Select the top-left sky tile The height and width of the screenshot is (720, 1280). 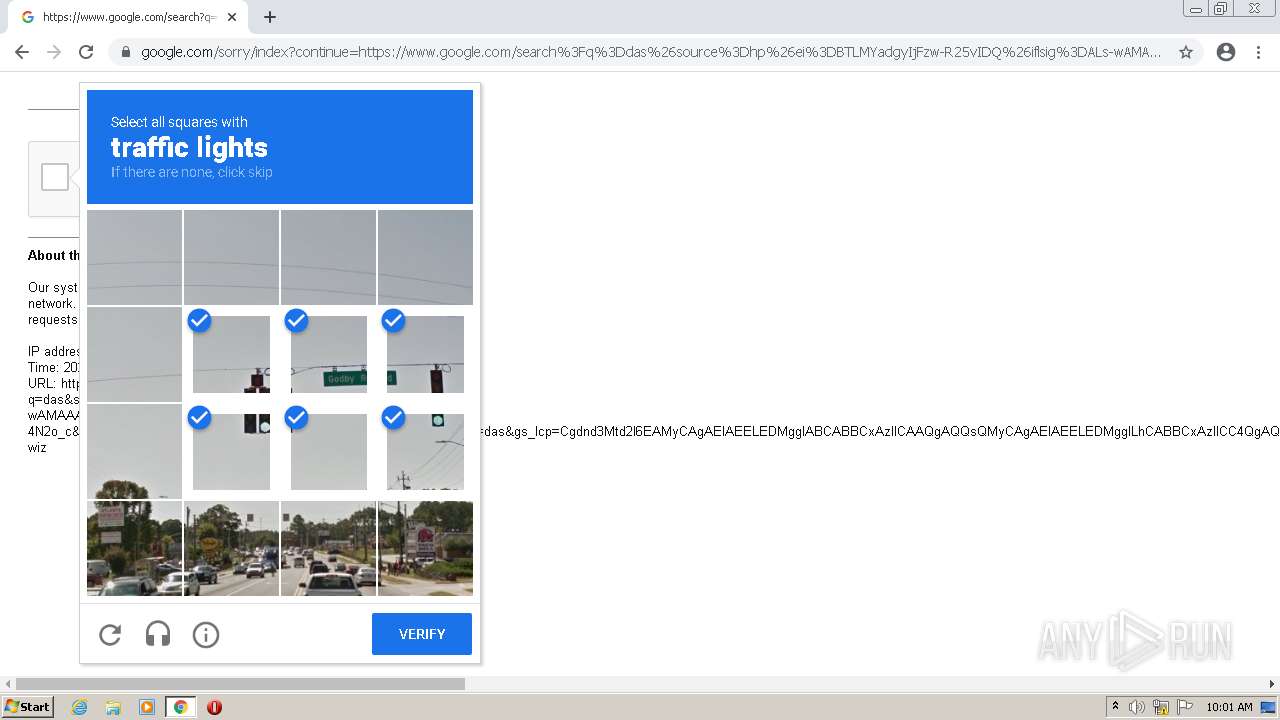[134, 257]
